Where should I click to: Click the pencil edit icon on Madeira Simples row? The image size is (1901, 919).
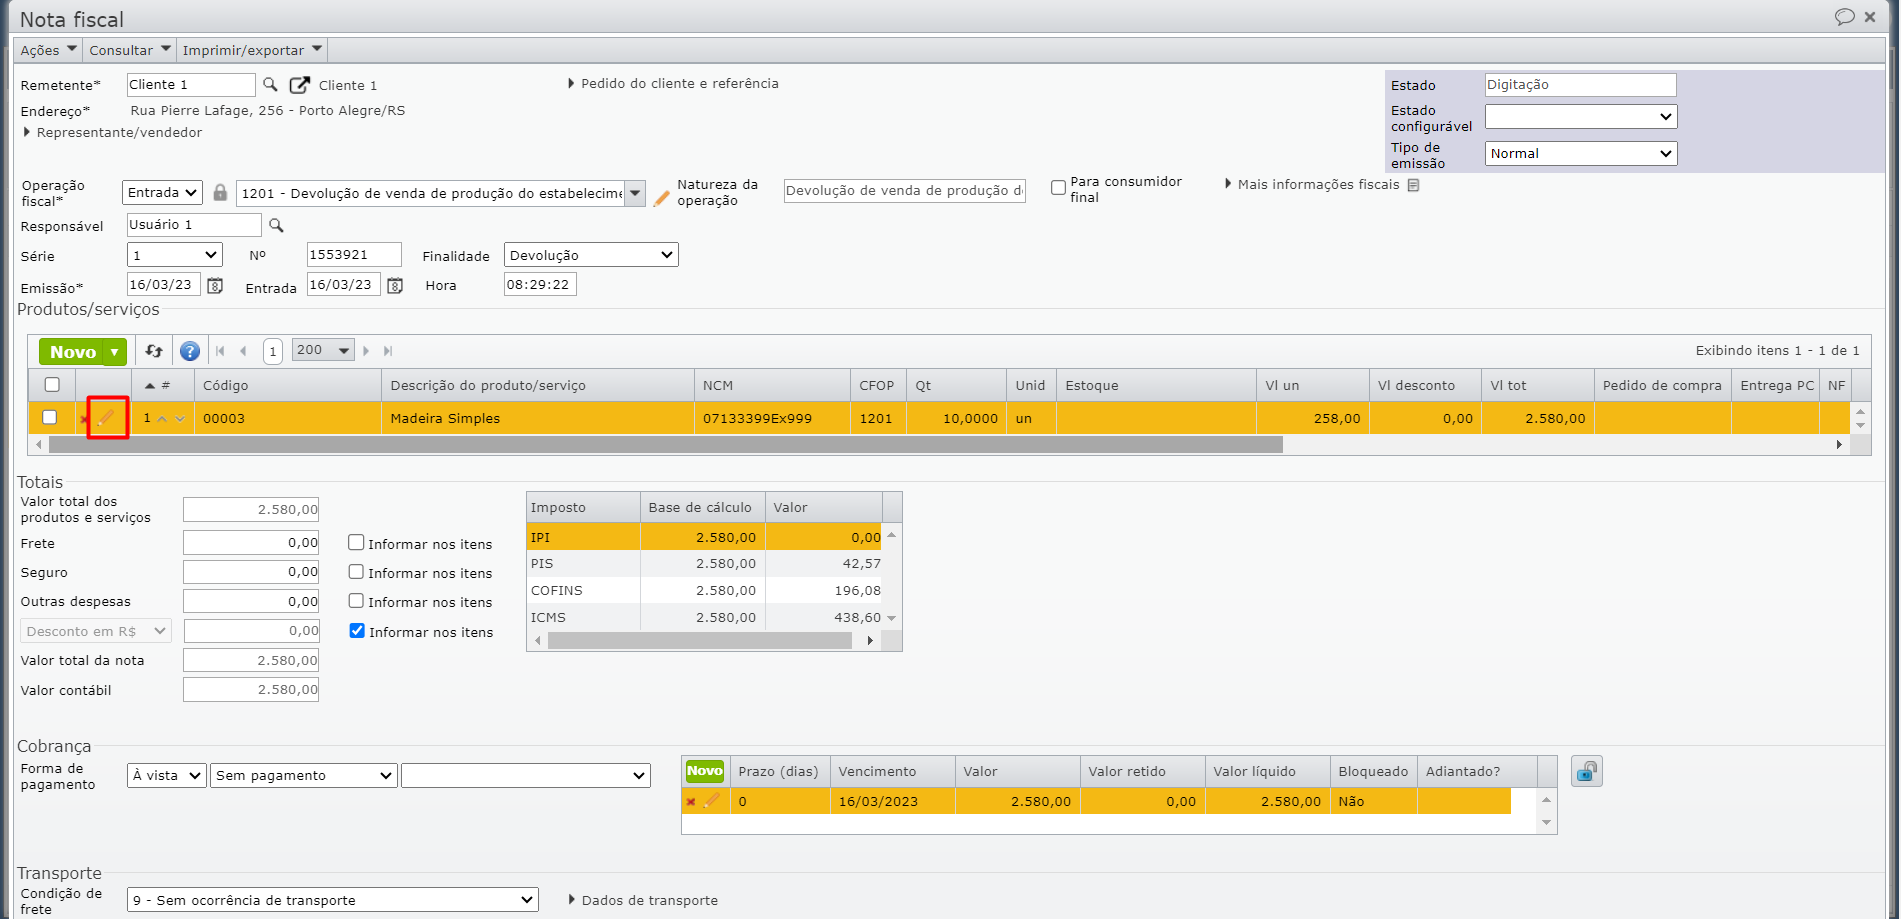[x=107, y=418]
